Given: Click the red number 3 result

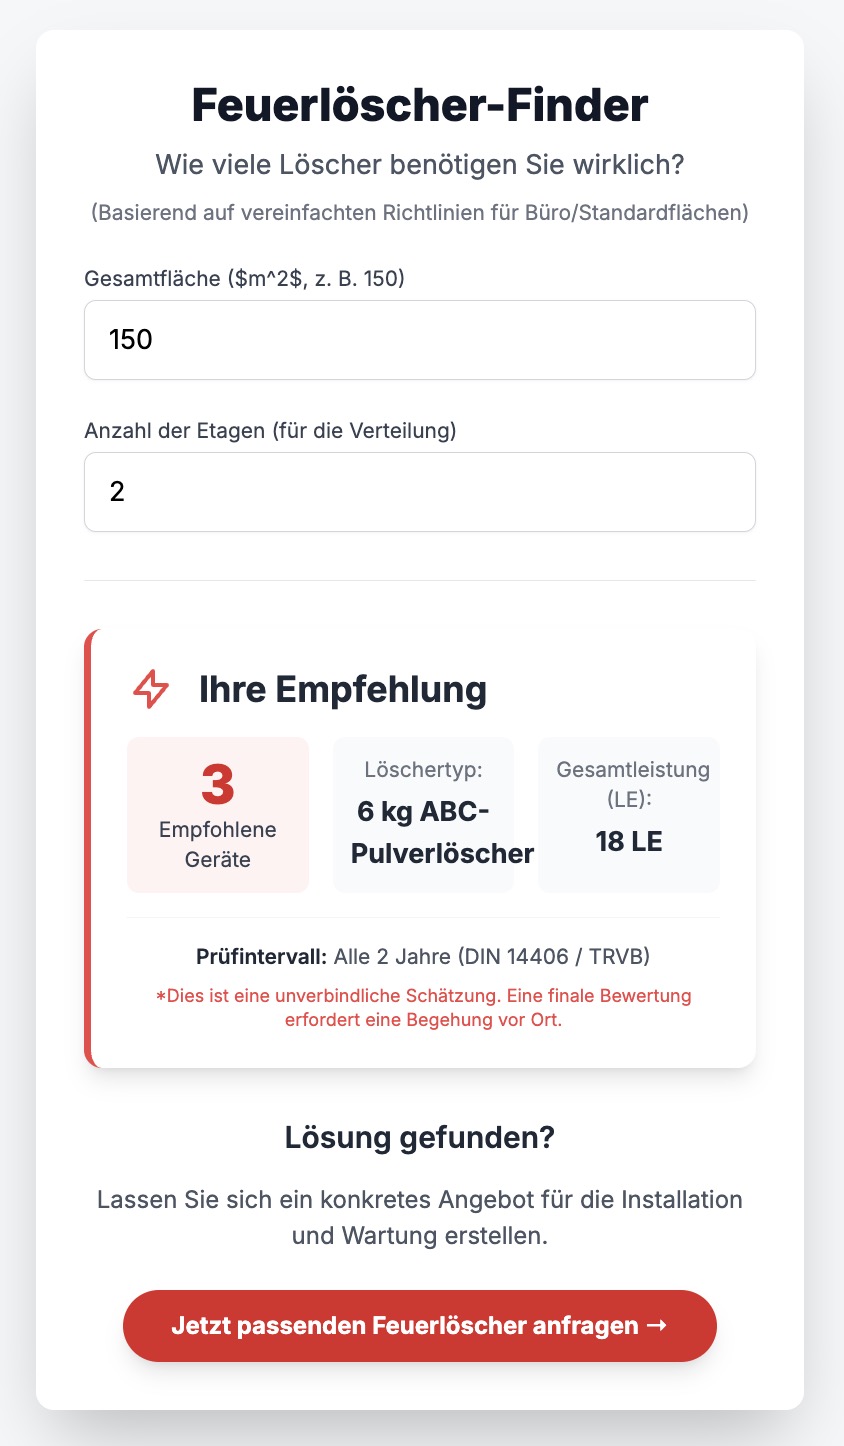Looking at the screenshot, I should coord(218,784).
